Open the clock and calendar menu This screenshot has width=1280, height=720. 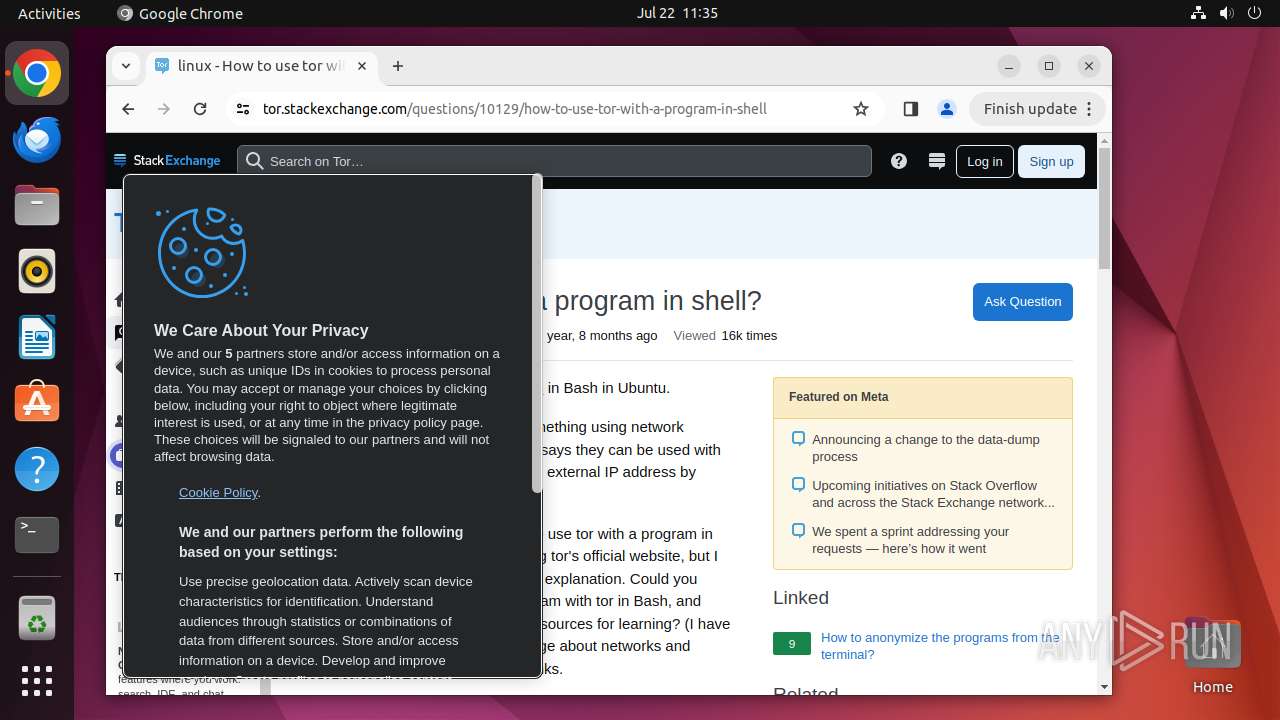[x=678, y=13]
